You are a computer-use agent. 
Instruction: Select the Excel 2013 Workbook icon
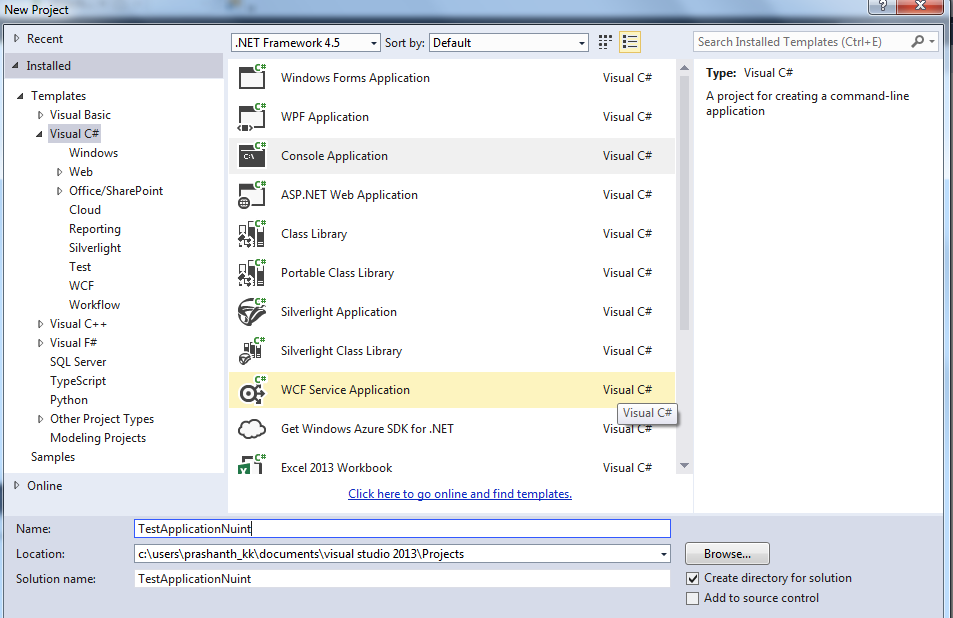point(252,464)
